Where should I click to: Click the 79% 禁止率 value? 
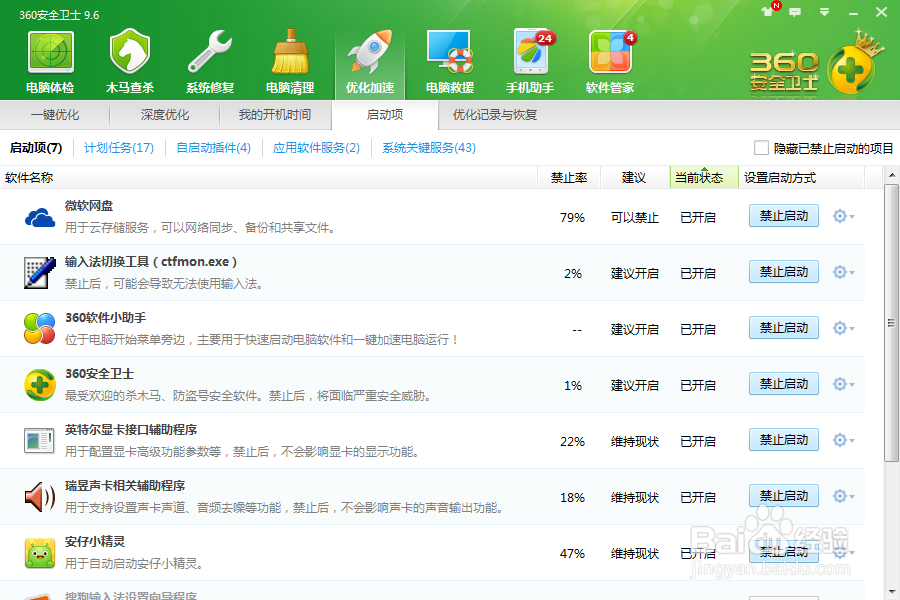click(572, 218)
